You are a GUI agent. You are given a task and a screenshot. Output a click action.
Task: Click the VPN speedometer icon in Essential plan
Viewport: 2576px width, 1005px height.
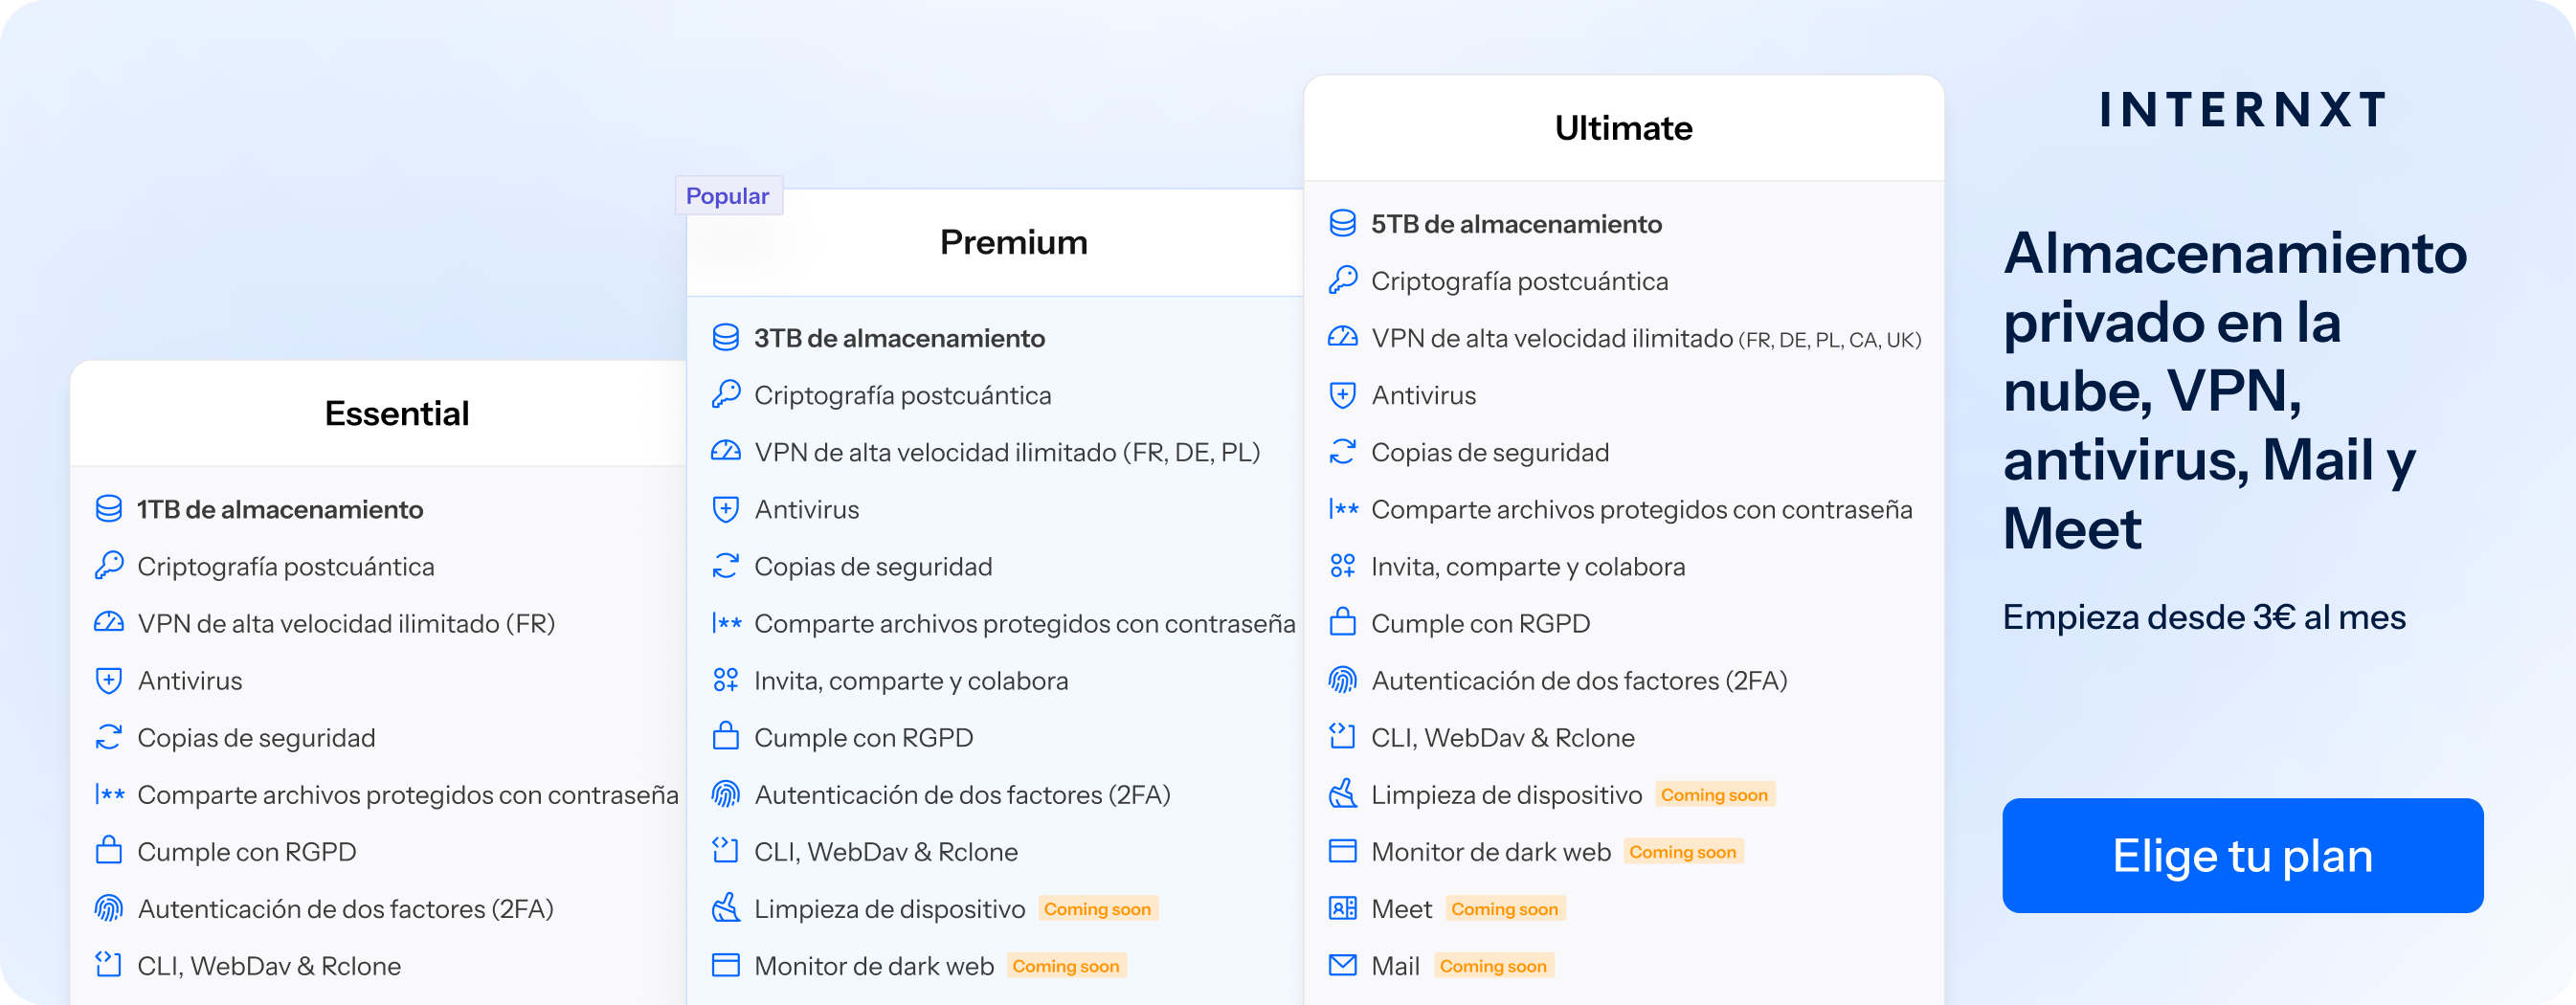110,622
